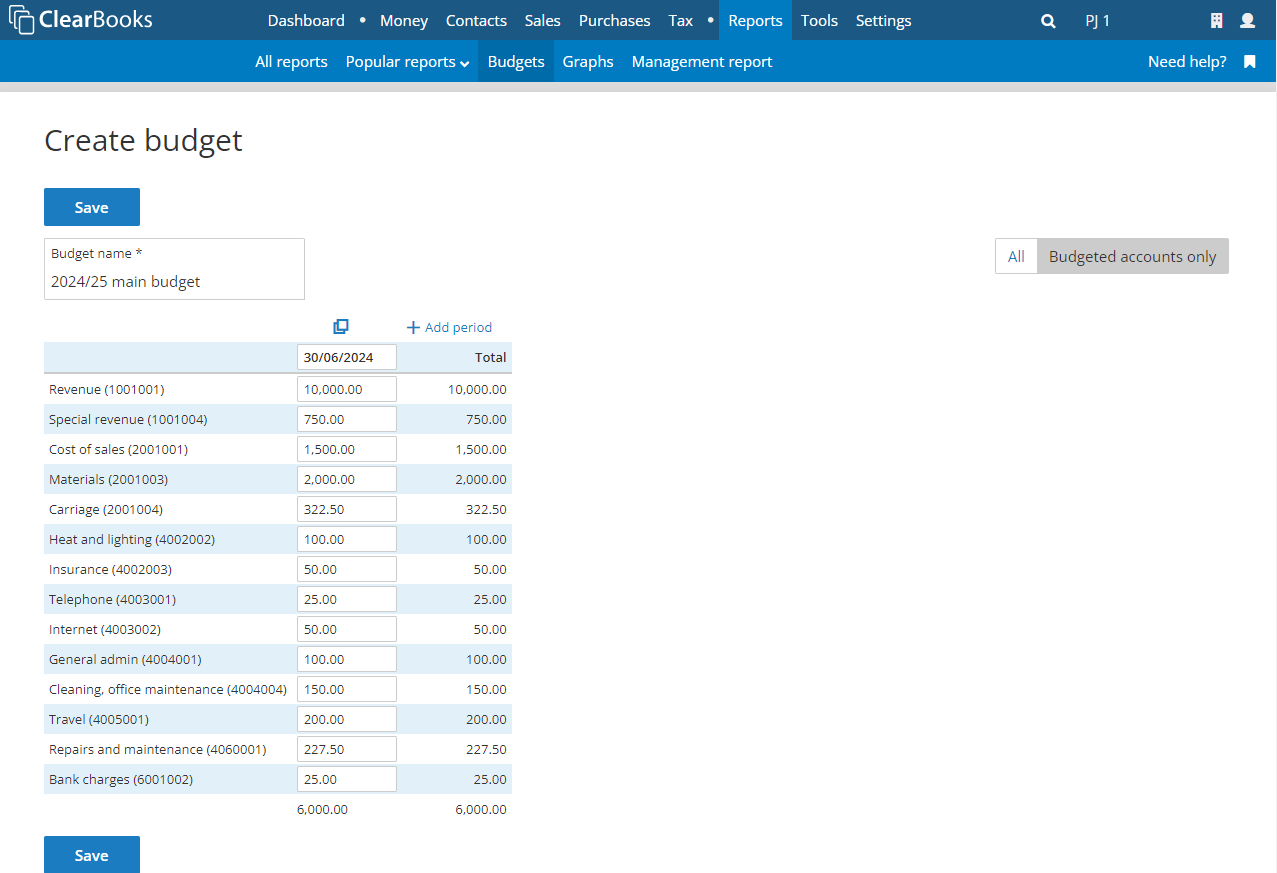Click the Add period link
The width and height of the screenshot is (1277, 873).
(x=449, y=327)
